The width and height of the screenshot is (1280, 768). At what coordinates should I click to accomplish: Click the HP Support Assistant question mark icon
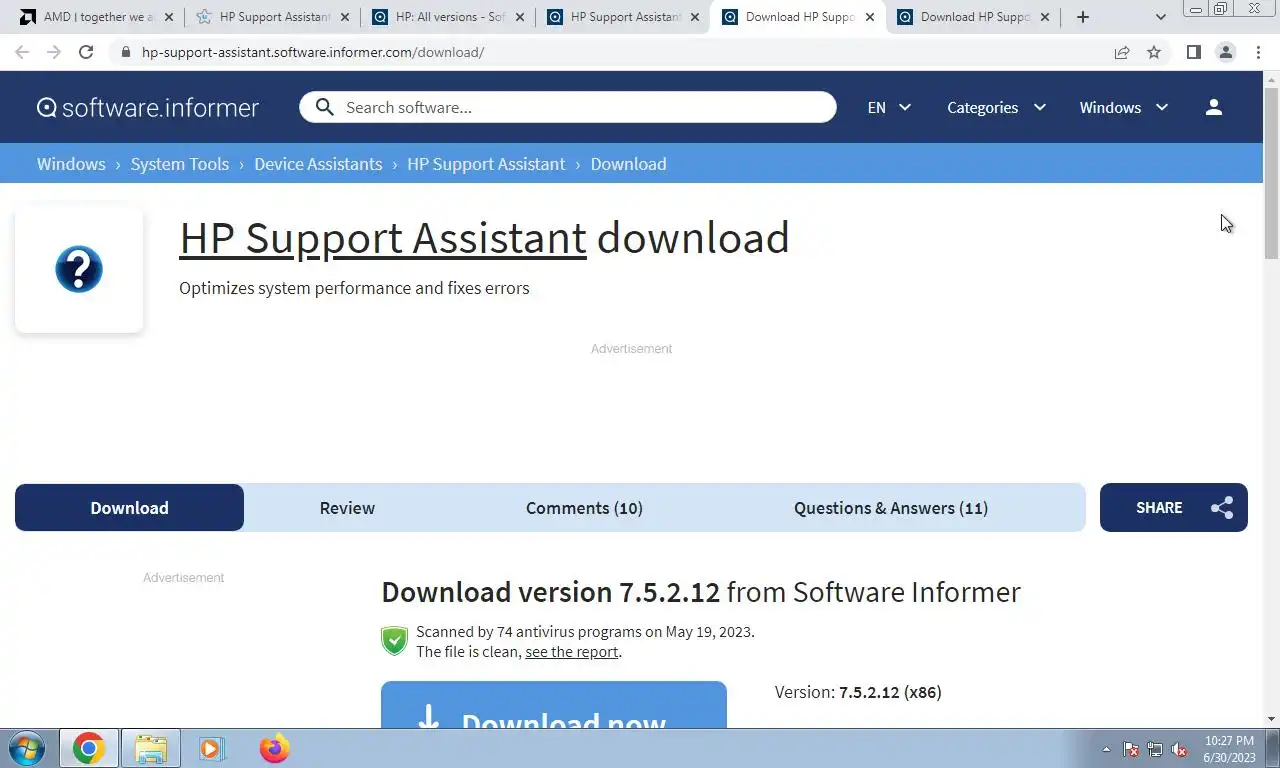click(x=79, y=269)
